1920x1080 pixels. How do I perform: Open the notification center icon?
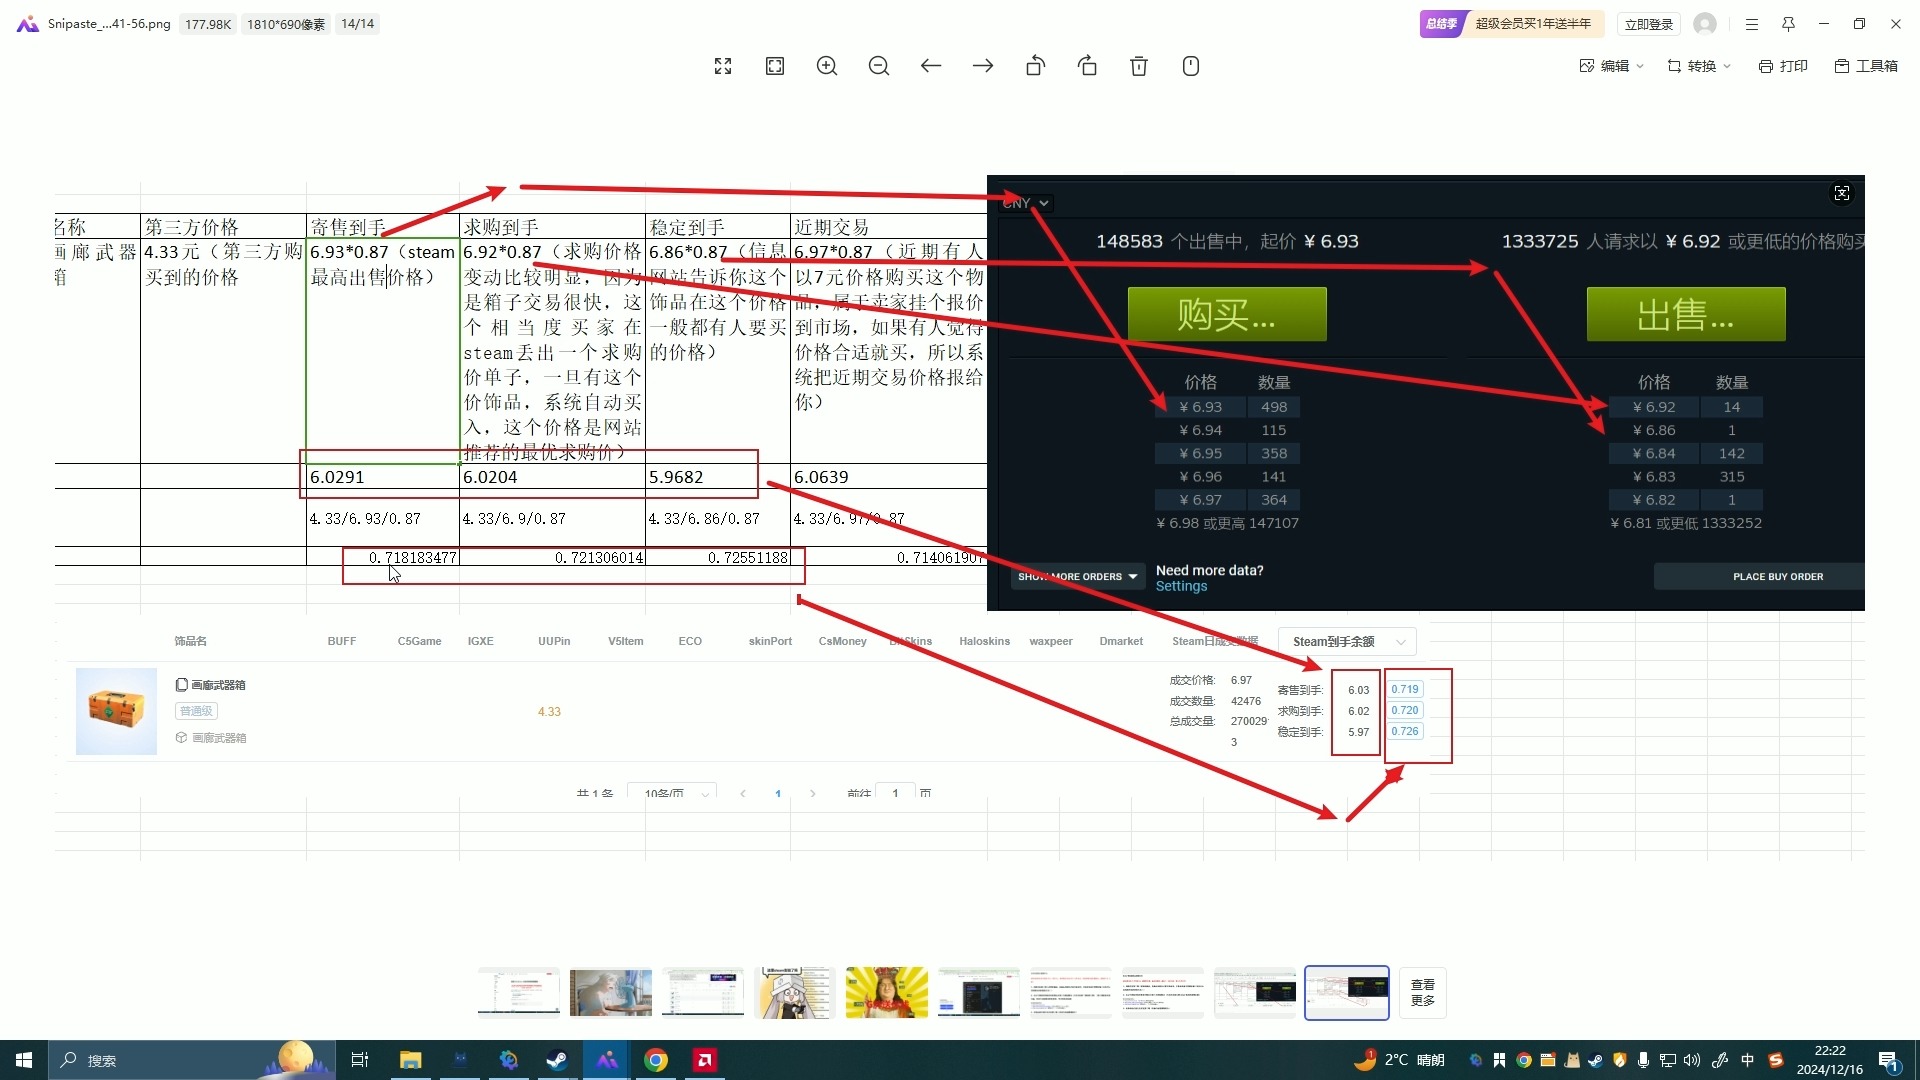tap(1889, 1060)
